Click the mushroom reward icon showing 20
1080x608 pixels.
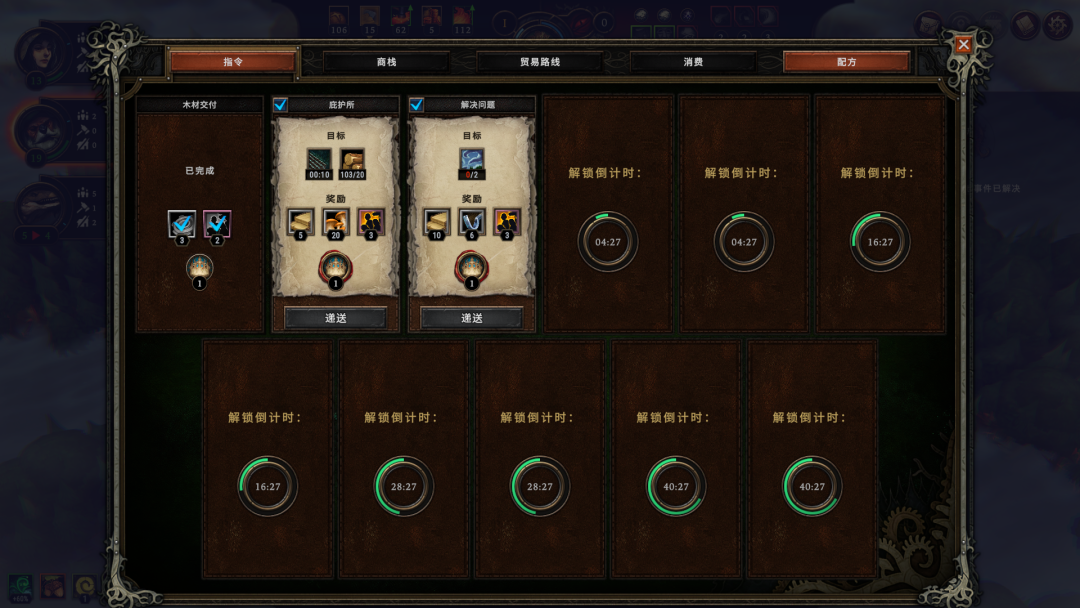coord(335,223)
